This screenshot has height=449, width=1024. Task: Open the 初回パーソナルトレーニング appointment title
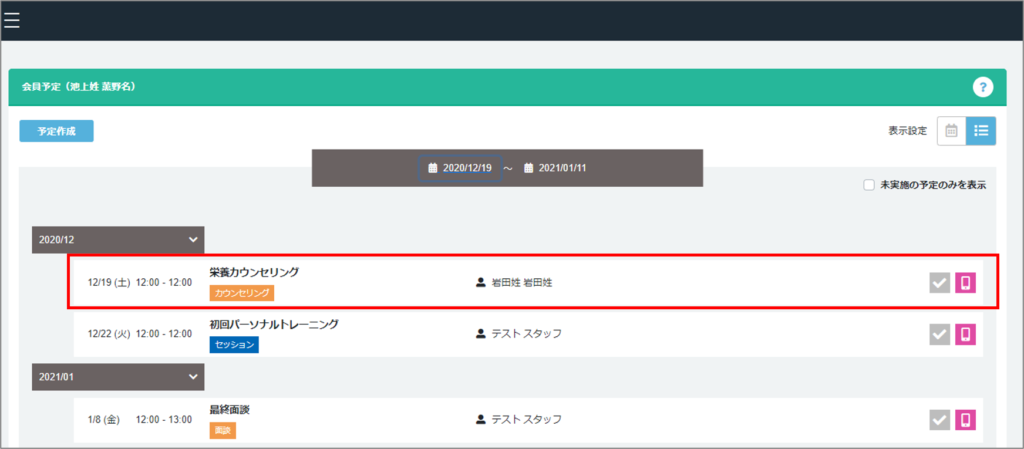[x=274, y=324]
